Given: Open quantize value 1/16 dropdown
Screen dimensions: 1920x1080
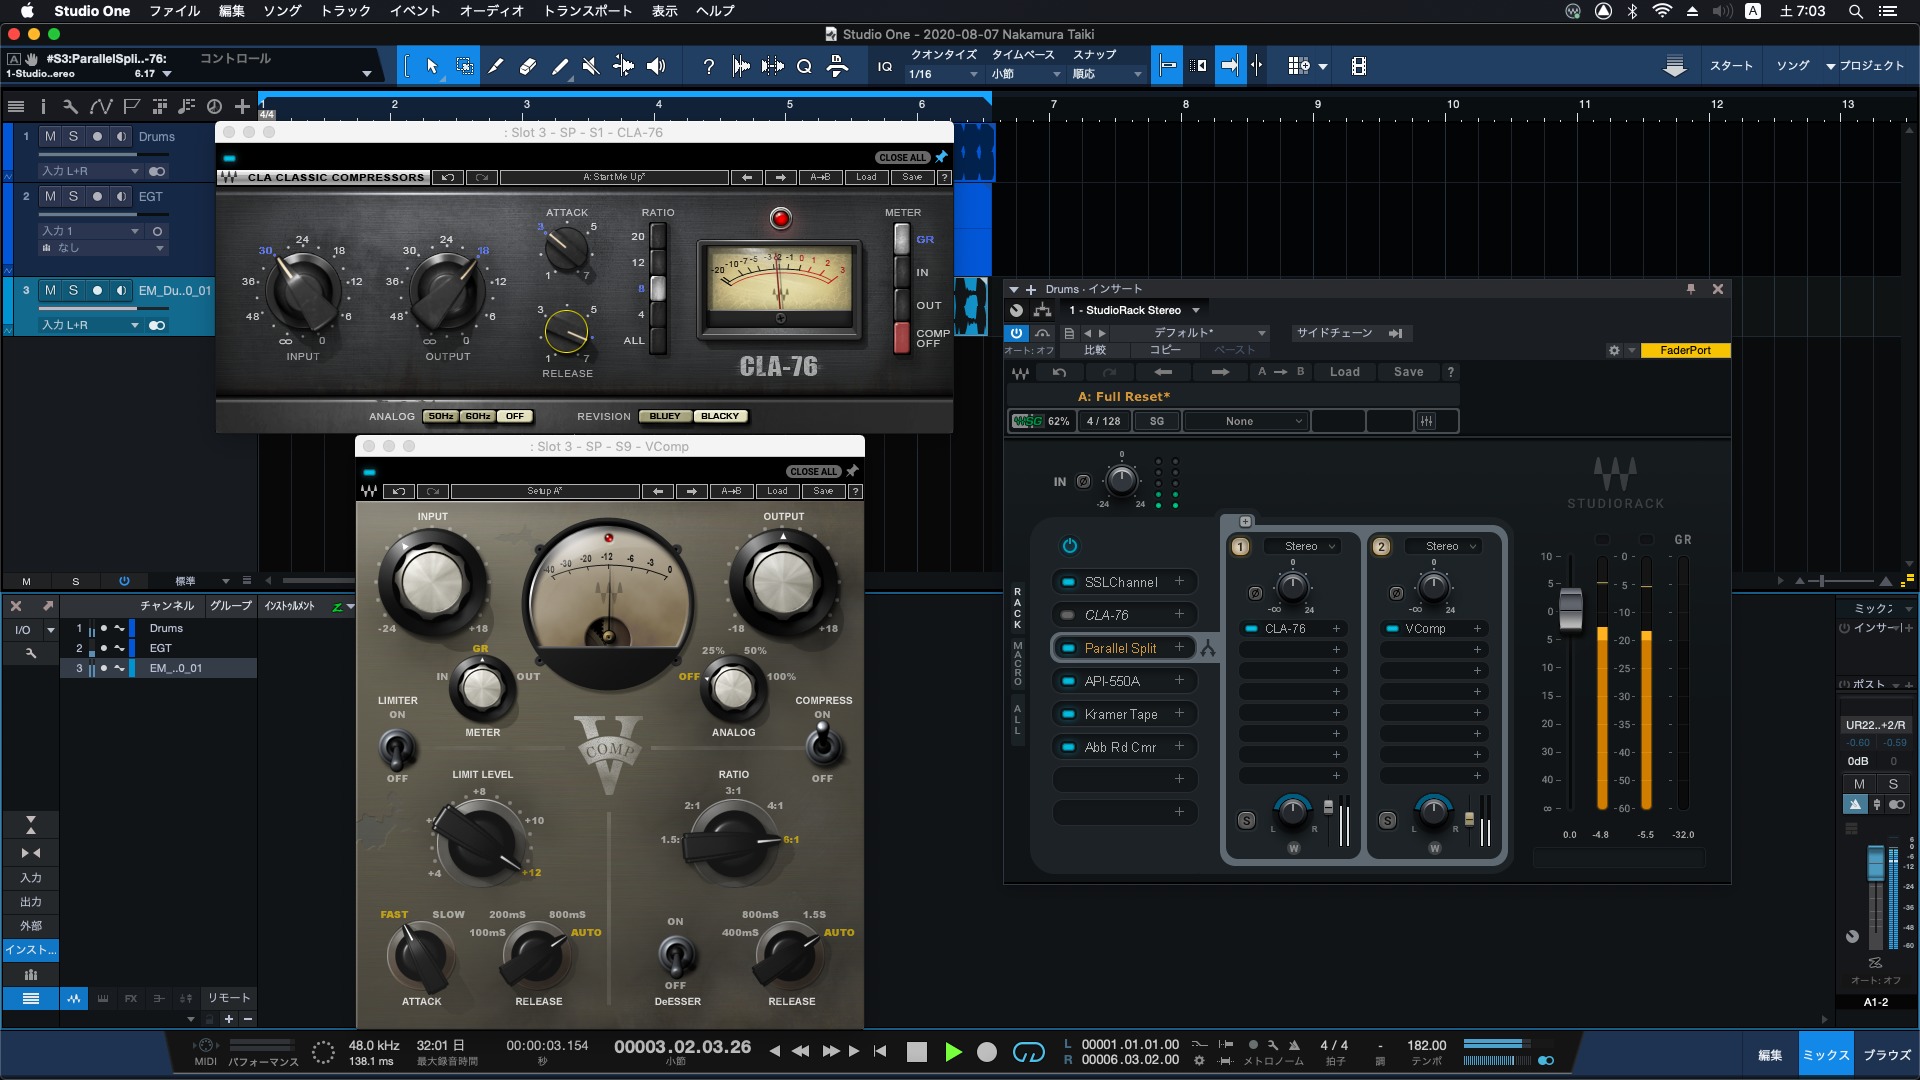Looking at the screenshot, I should click(x=943, y=74).
